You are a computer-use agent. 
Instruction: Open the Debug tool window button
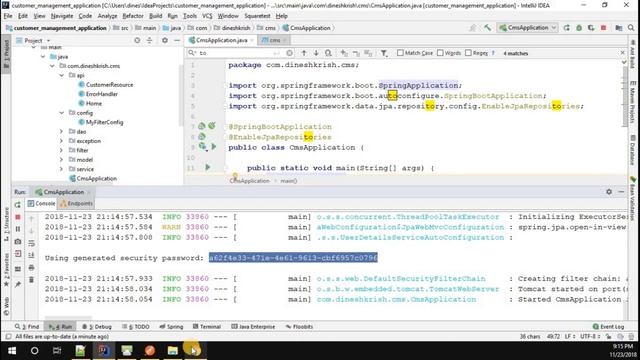click(97, 327)
